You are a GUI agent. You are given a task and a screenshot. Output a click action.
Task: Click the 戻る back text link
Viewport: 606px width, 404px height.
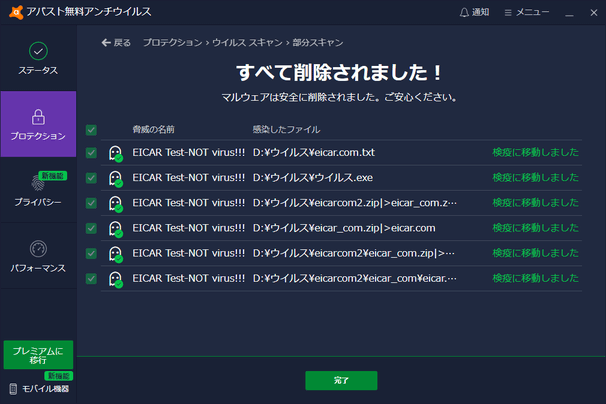[x=122, y=43]
